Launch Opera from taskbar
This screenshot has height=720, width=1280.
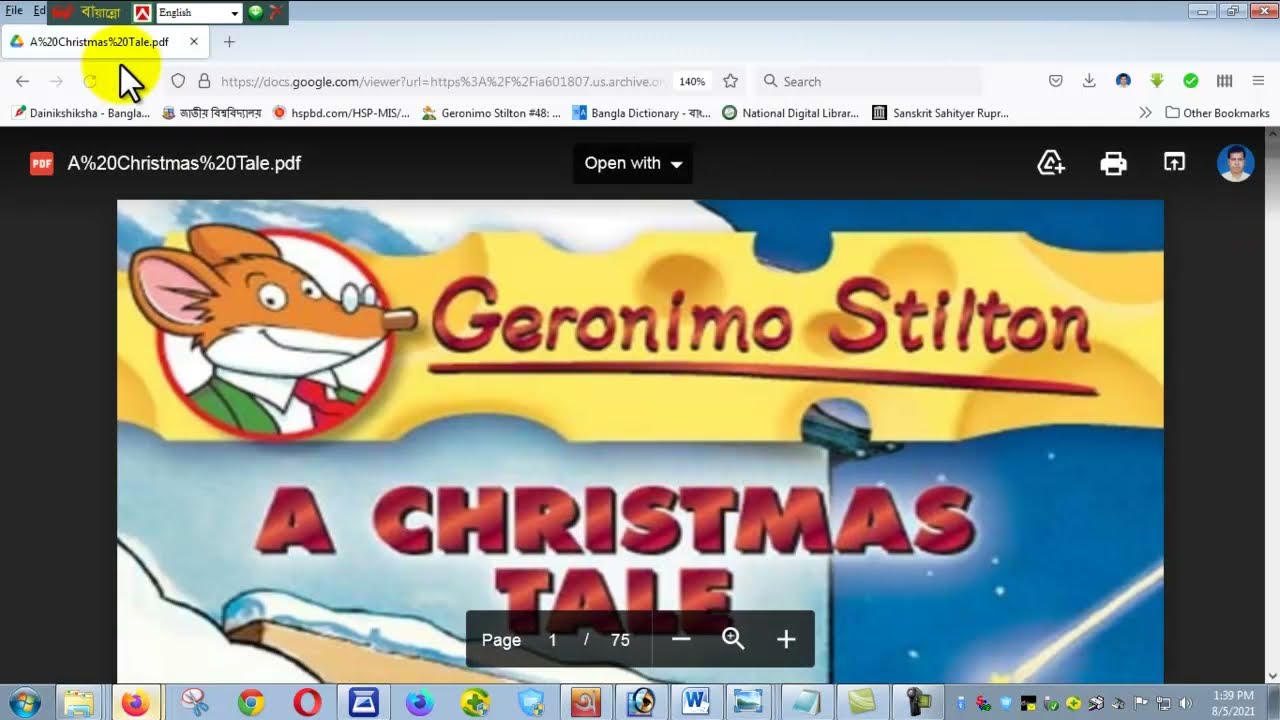(307, 703)
